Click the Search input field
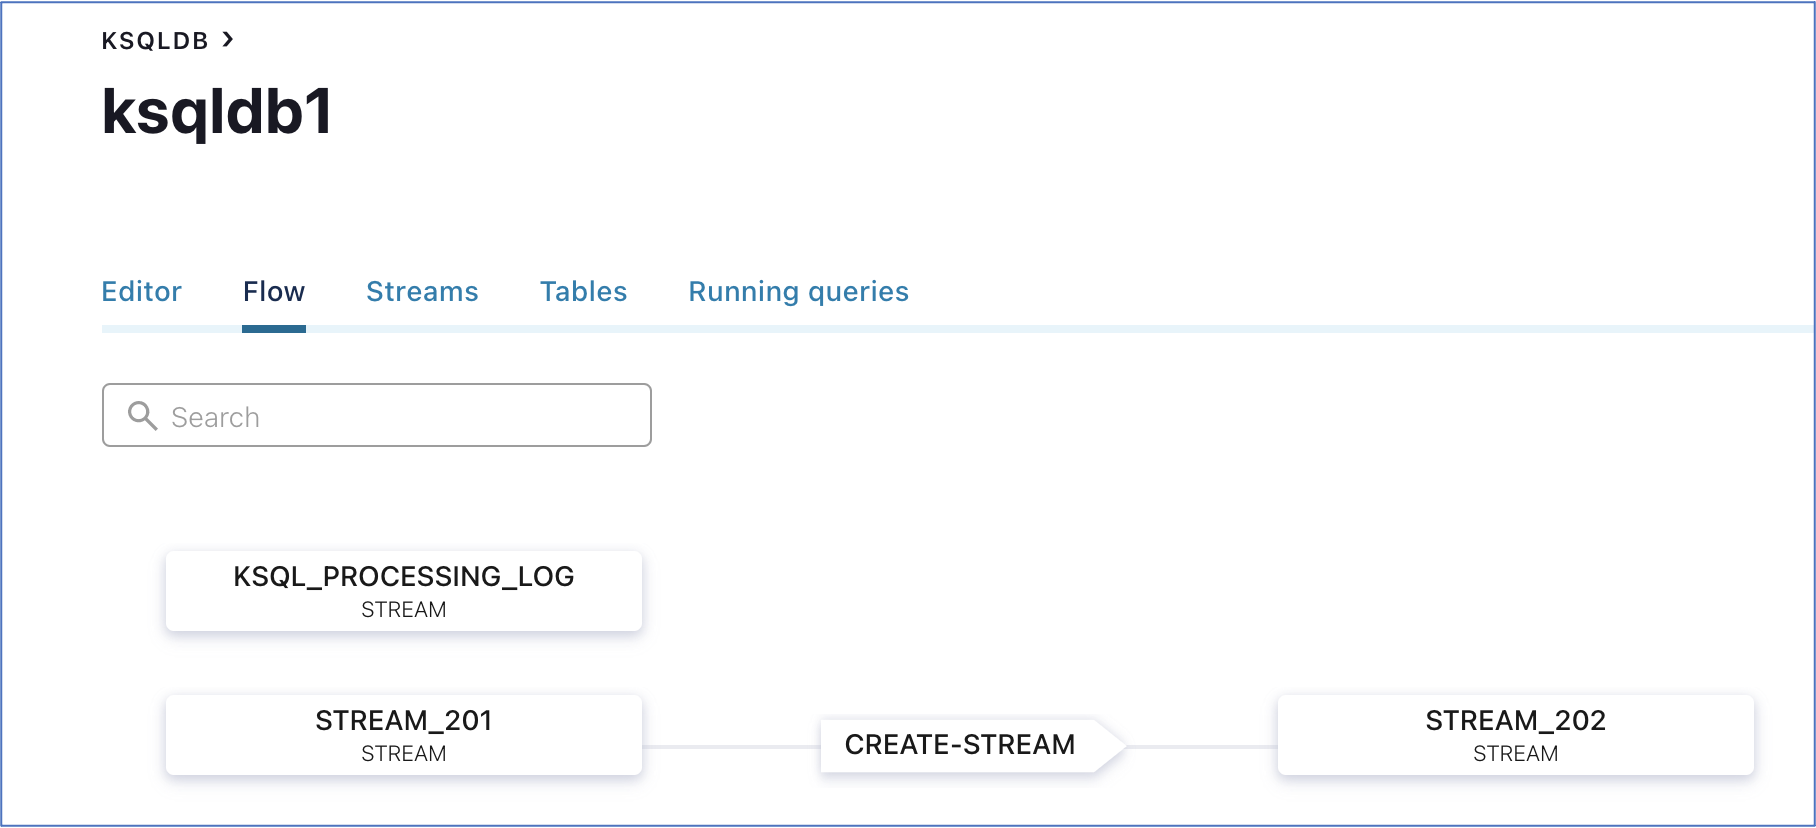Screen dimensions: 1816x828 click(377, 415)
